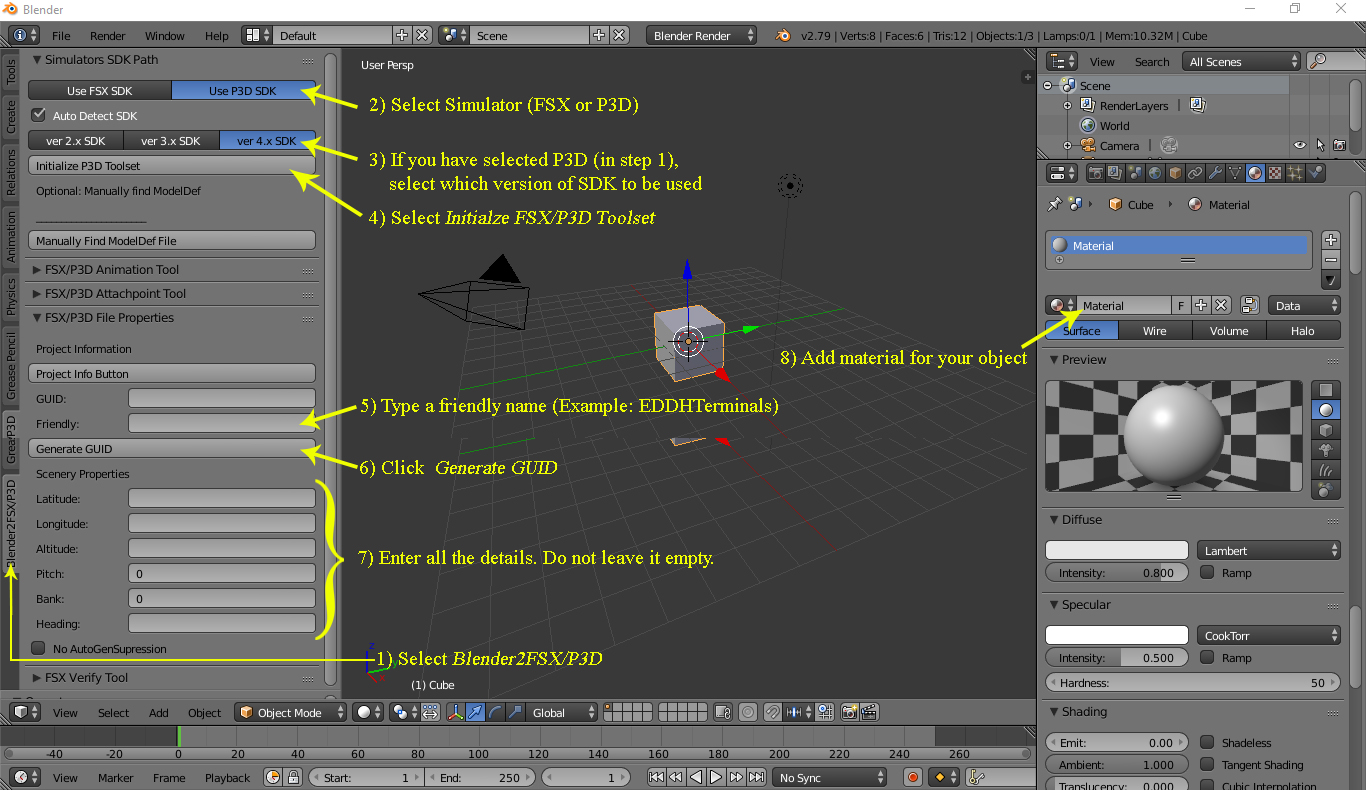Toggle Camera visibility in the Outliner
The image size is (1366, 790).
(x=1300, y=145)
